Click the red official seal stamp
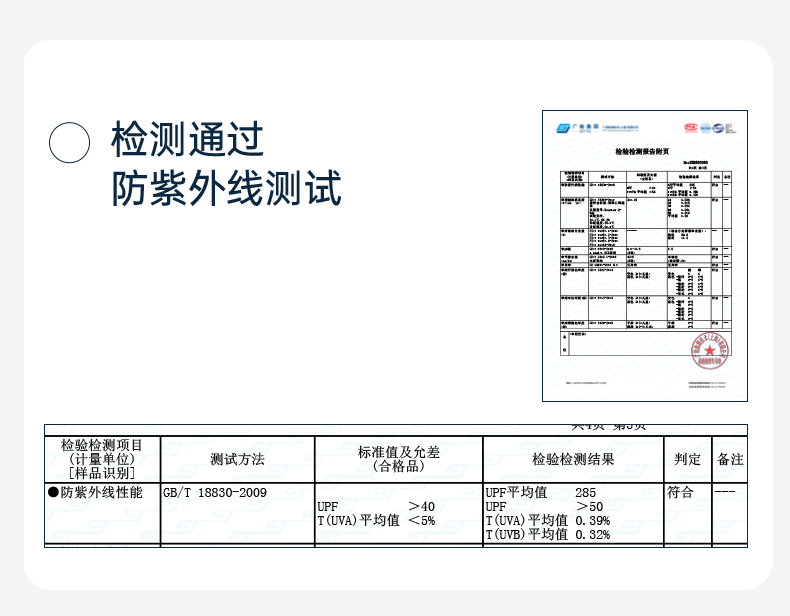The height and width of the screenshot is (616, 790). 710,351
